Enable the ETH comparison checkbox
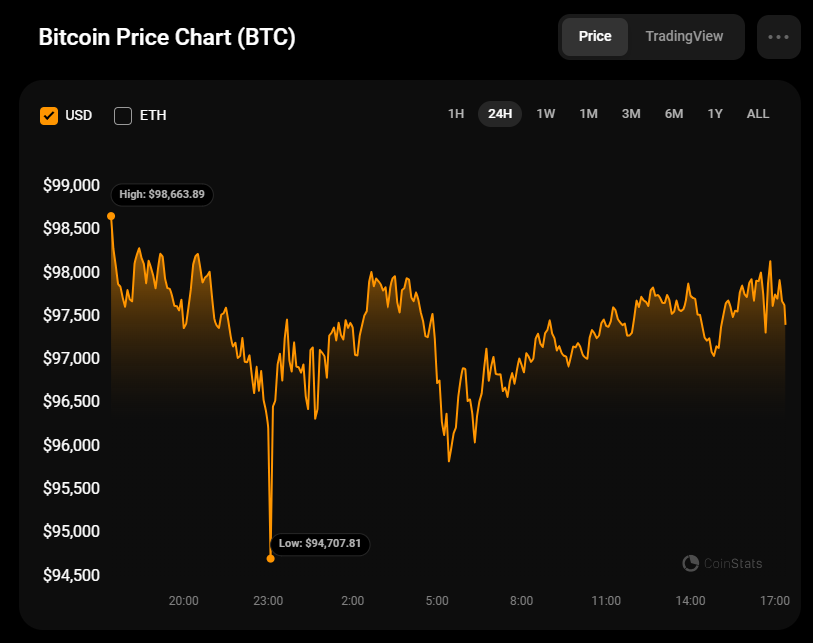813x643 pixels. [x=123, y=115]
